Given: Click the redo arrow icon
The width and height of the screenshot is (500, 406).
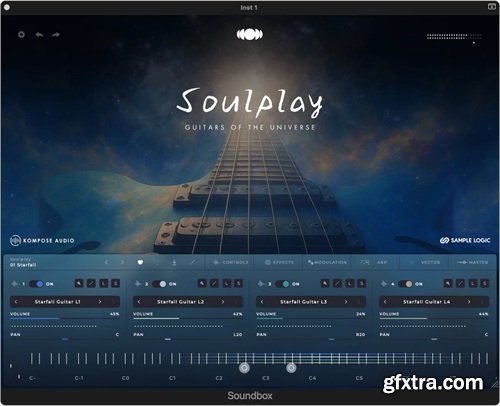Looking at the screenshot, I should click(56, 34).
